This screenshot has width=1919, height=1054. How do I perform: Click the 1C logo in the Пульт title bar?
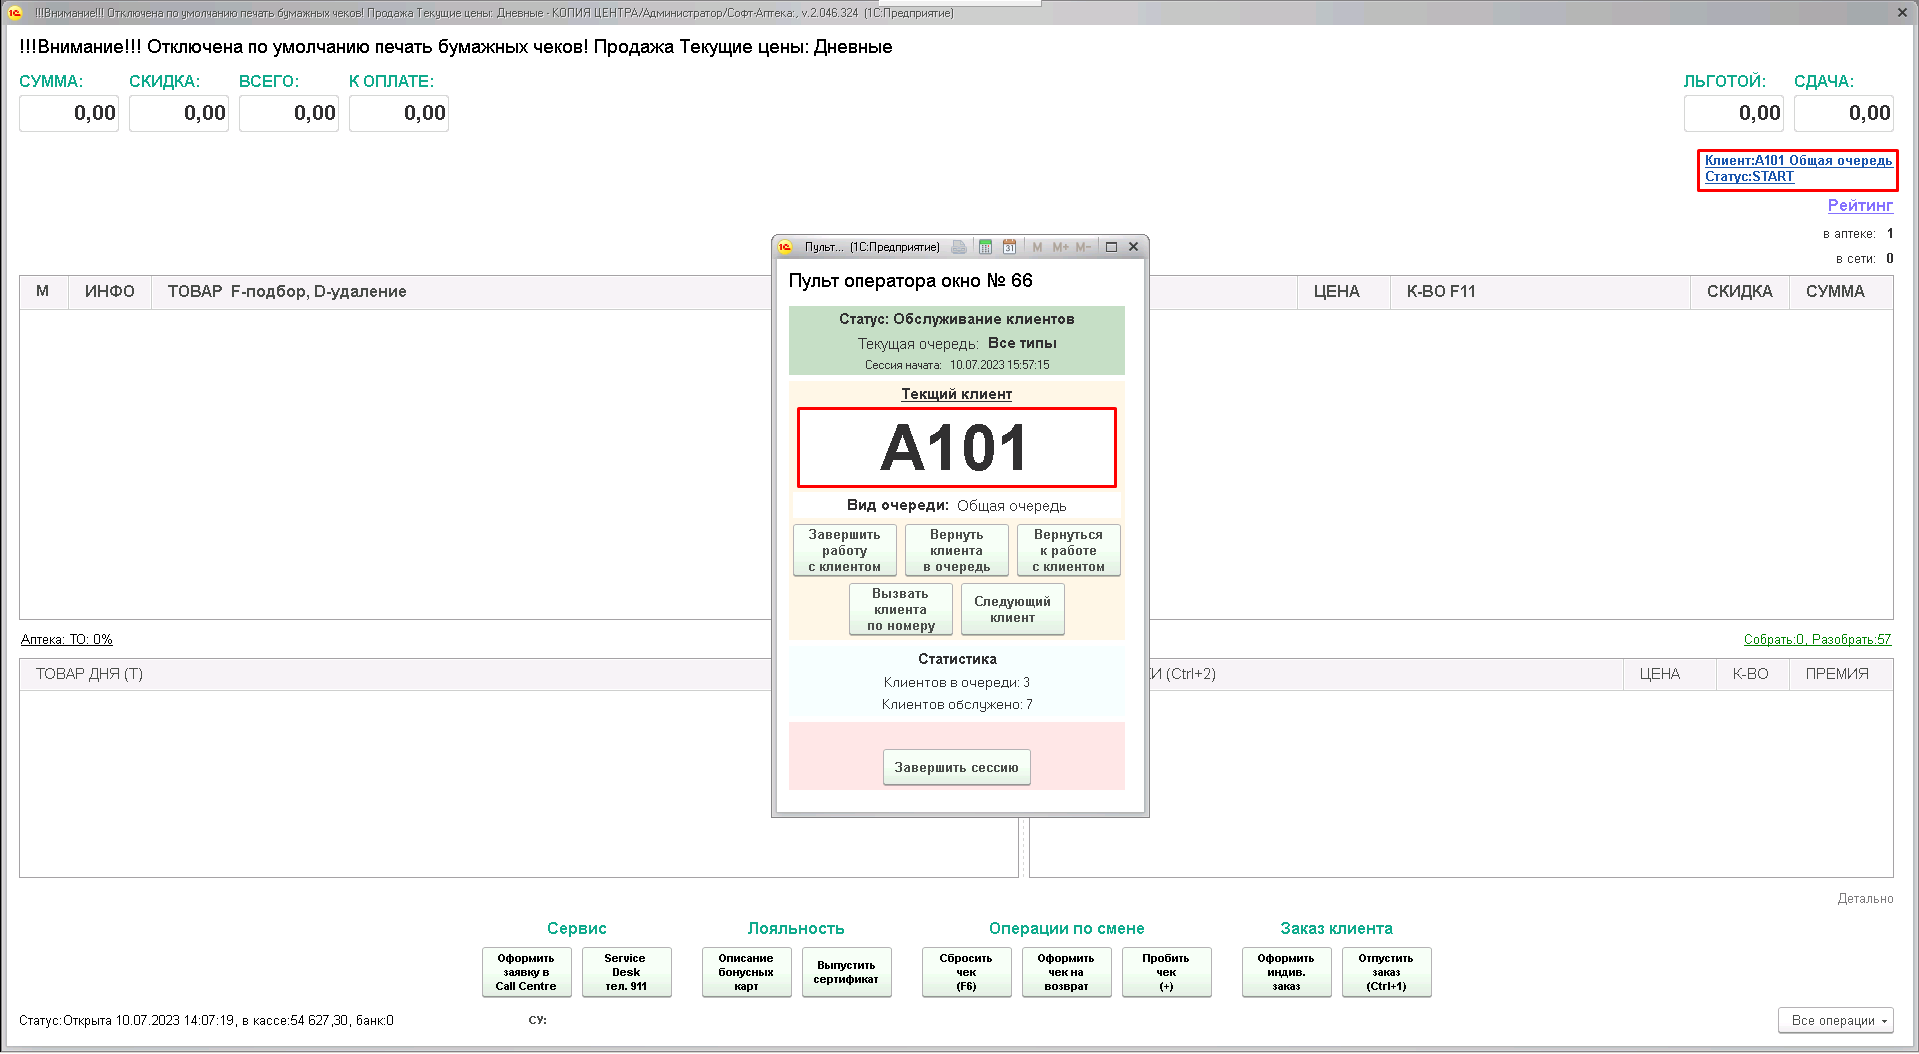click(x=786, y=247)
